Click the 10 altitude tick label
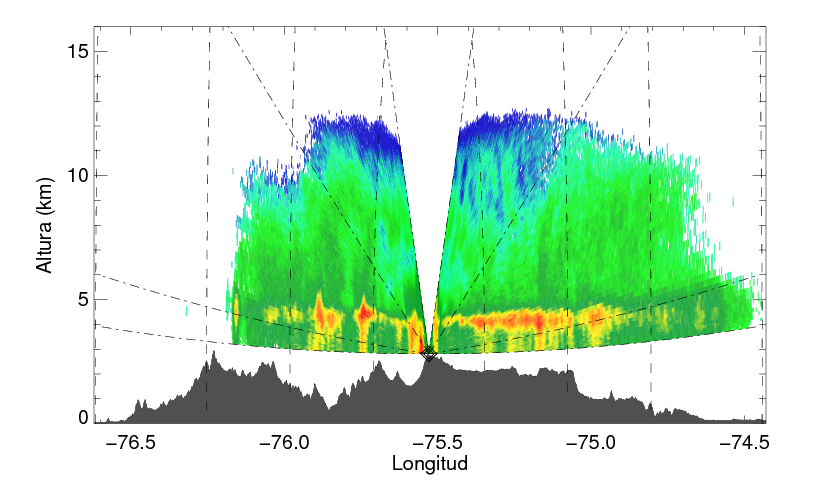 (78, 176)
